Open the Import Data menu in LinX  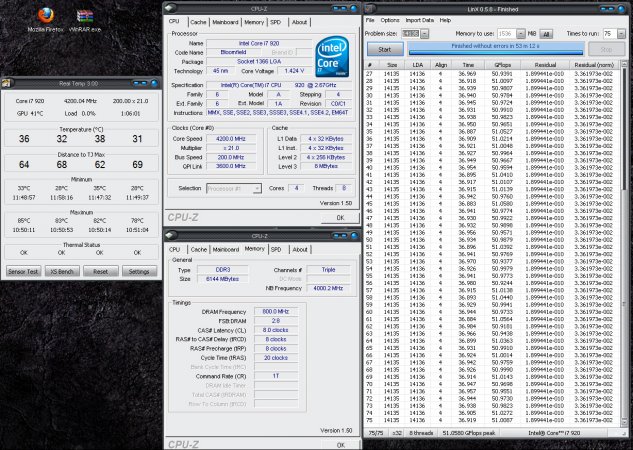tap(419, 20)
